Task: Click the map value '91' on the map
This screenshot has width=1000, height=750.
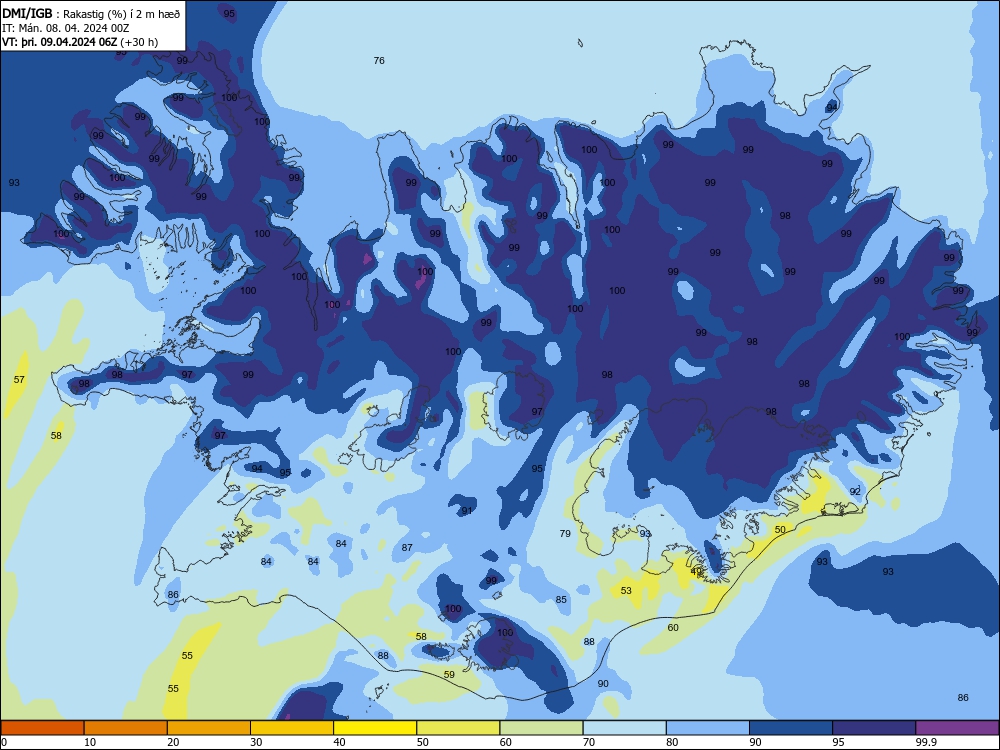Action: (x=467, y=510)
